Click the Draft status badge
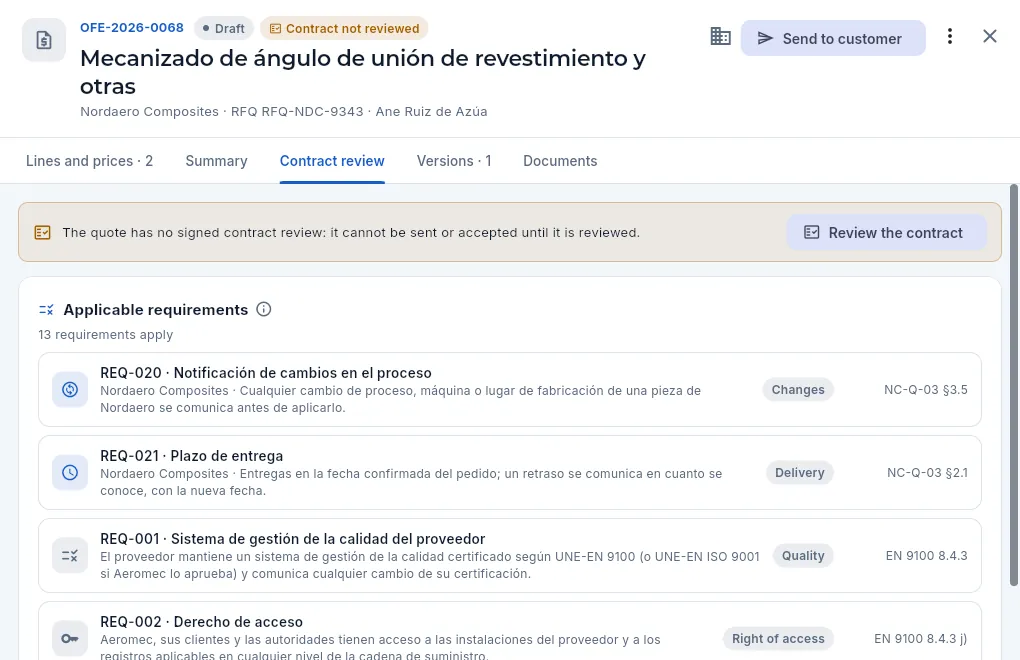This screenshot has height=660, width=1020. (224, 29)
